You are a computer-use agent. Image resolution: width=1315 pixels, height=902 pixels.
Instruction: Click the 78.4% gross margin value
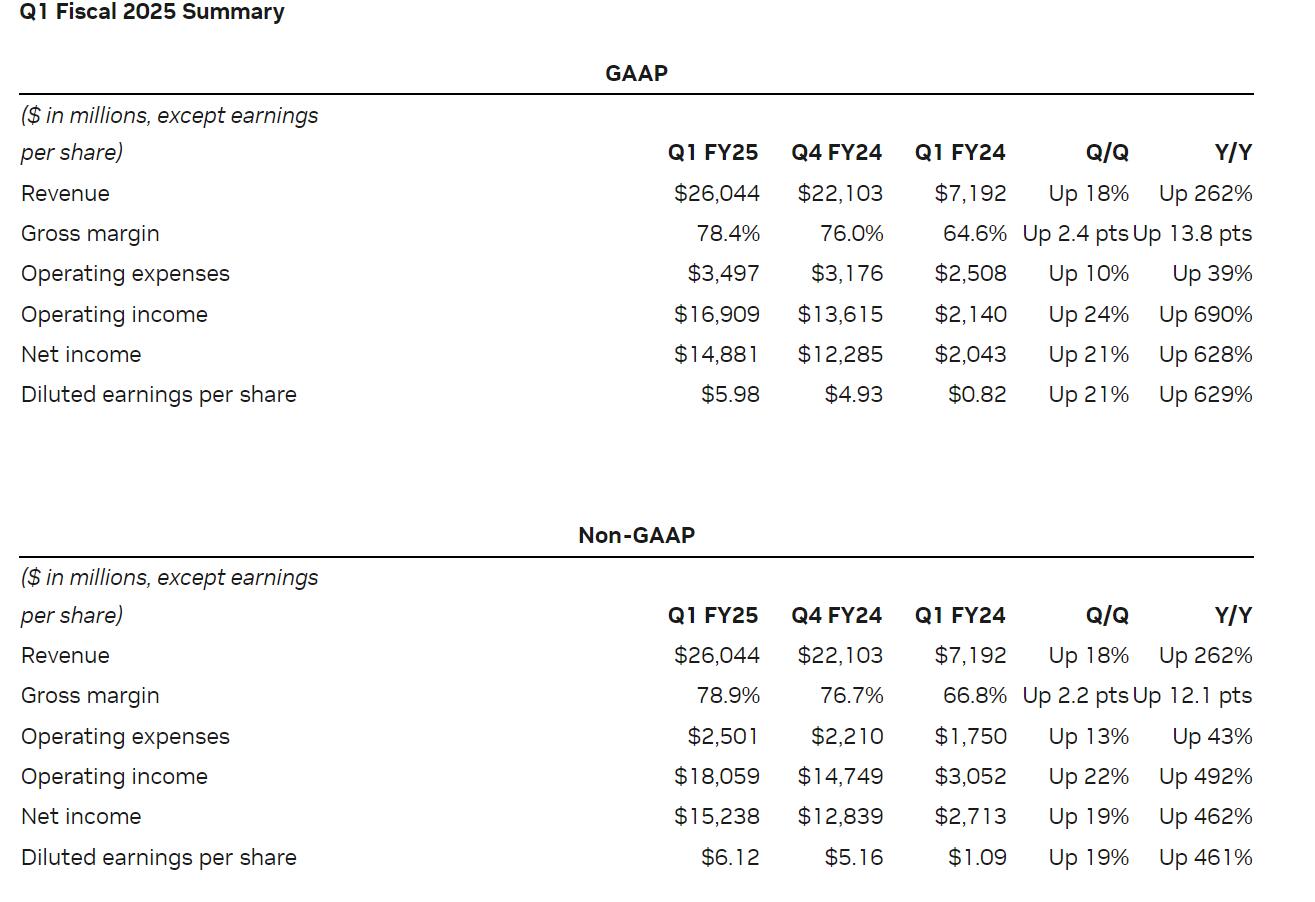[x=728, y=233]
